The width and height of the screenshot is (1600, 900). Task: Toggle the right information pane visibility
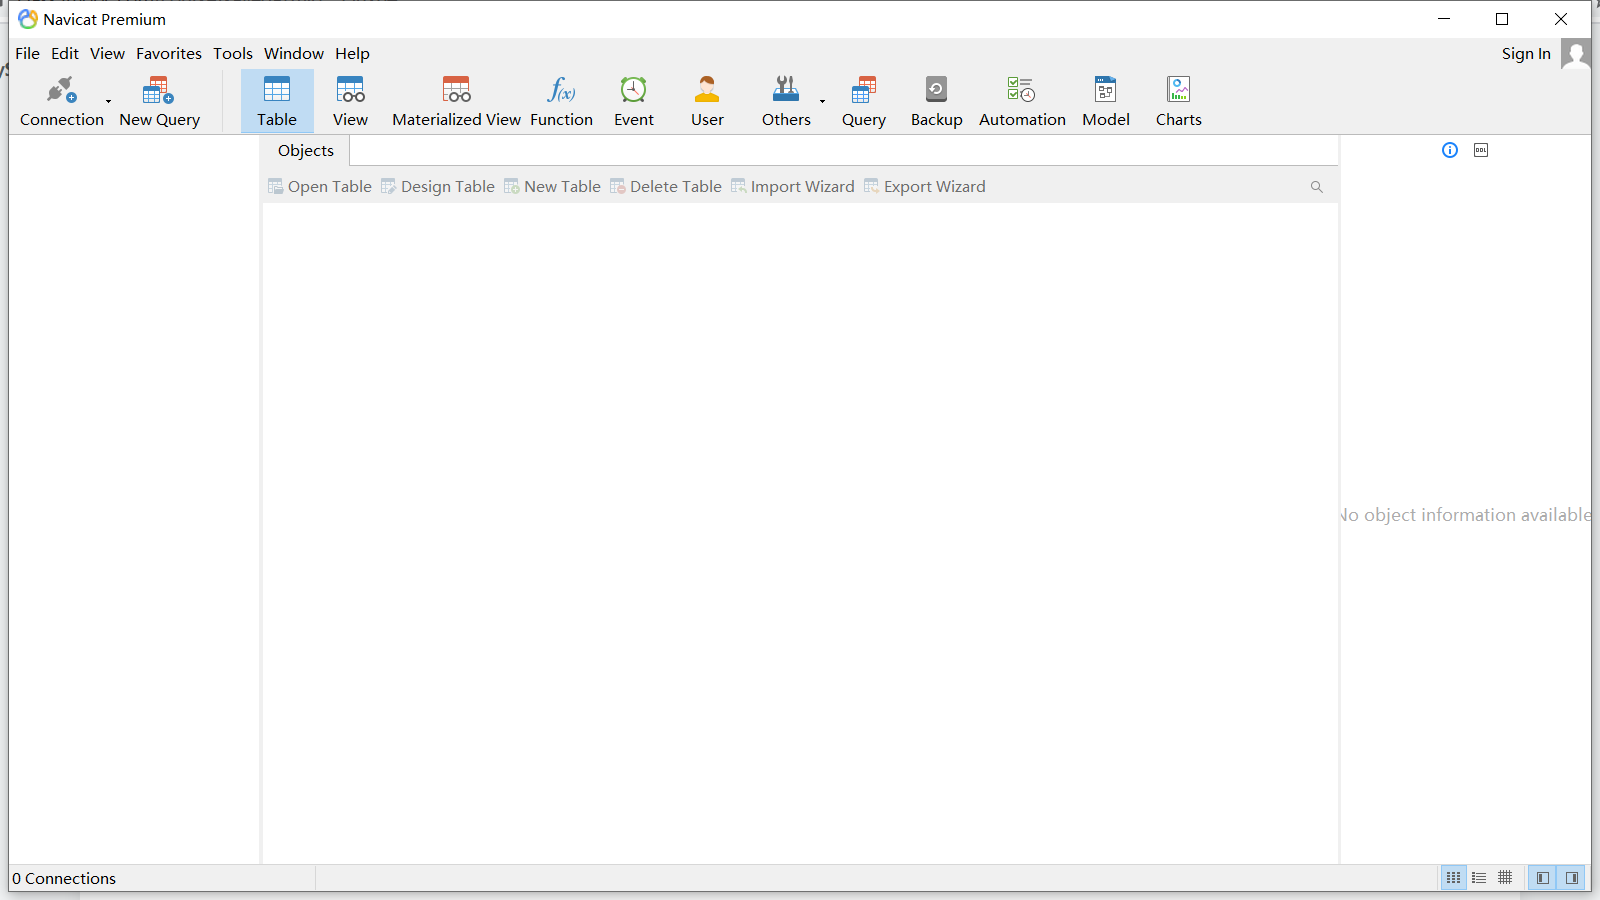tap(1572, 878)
